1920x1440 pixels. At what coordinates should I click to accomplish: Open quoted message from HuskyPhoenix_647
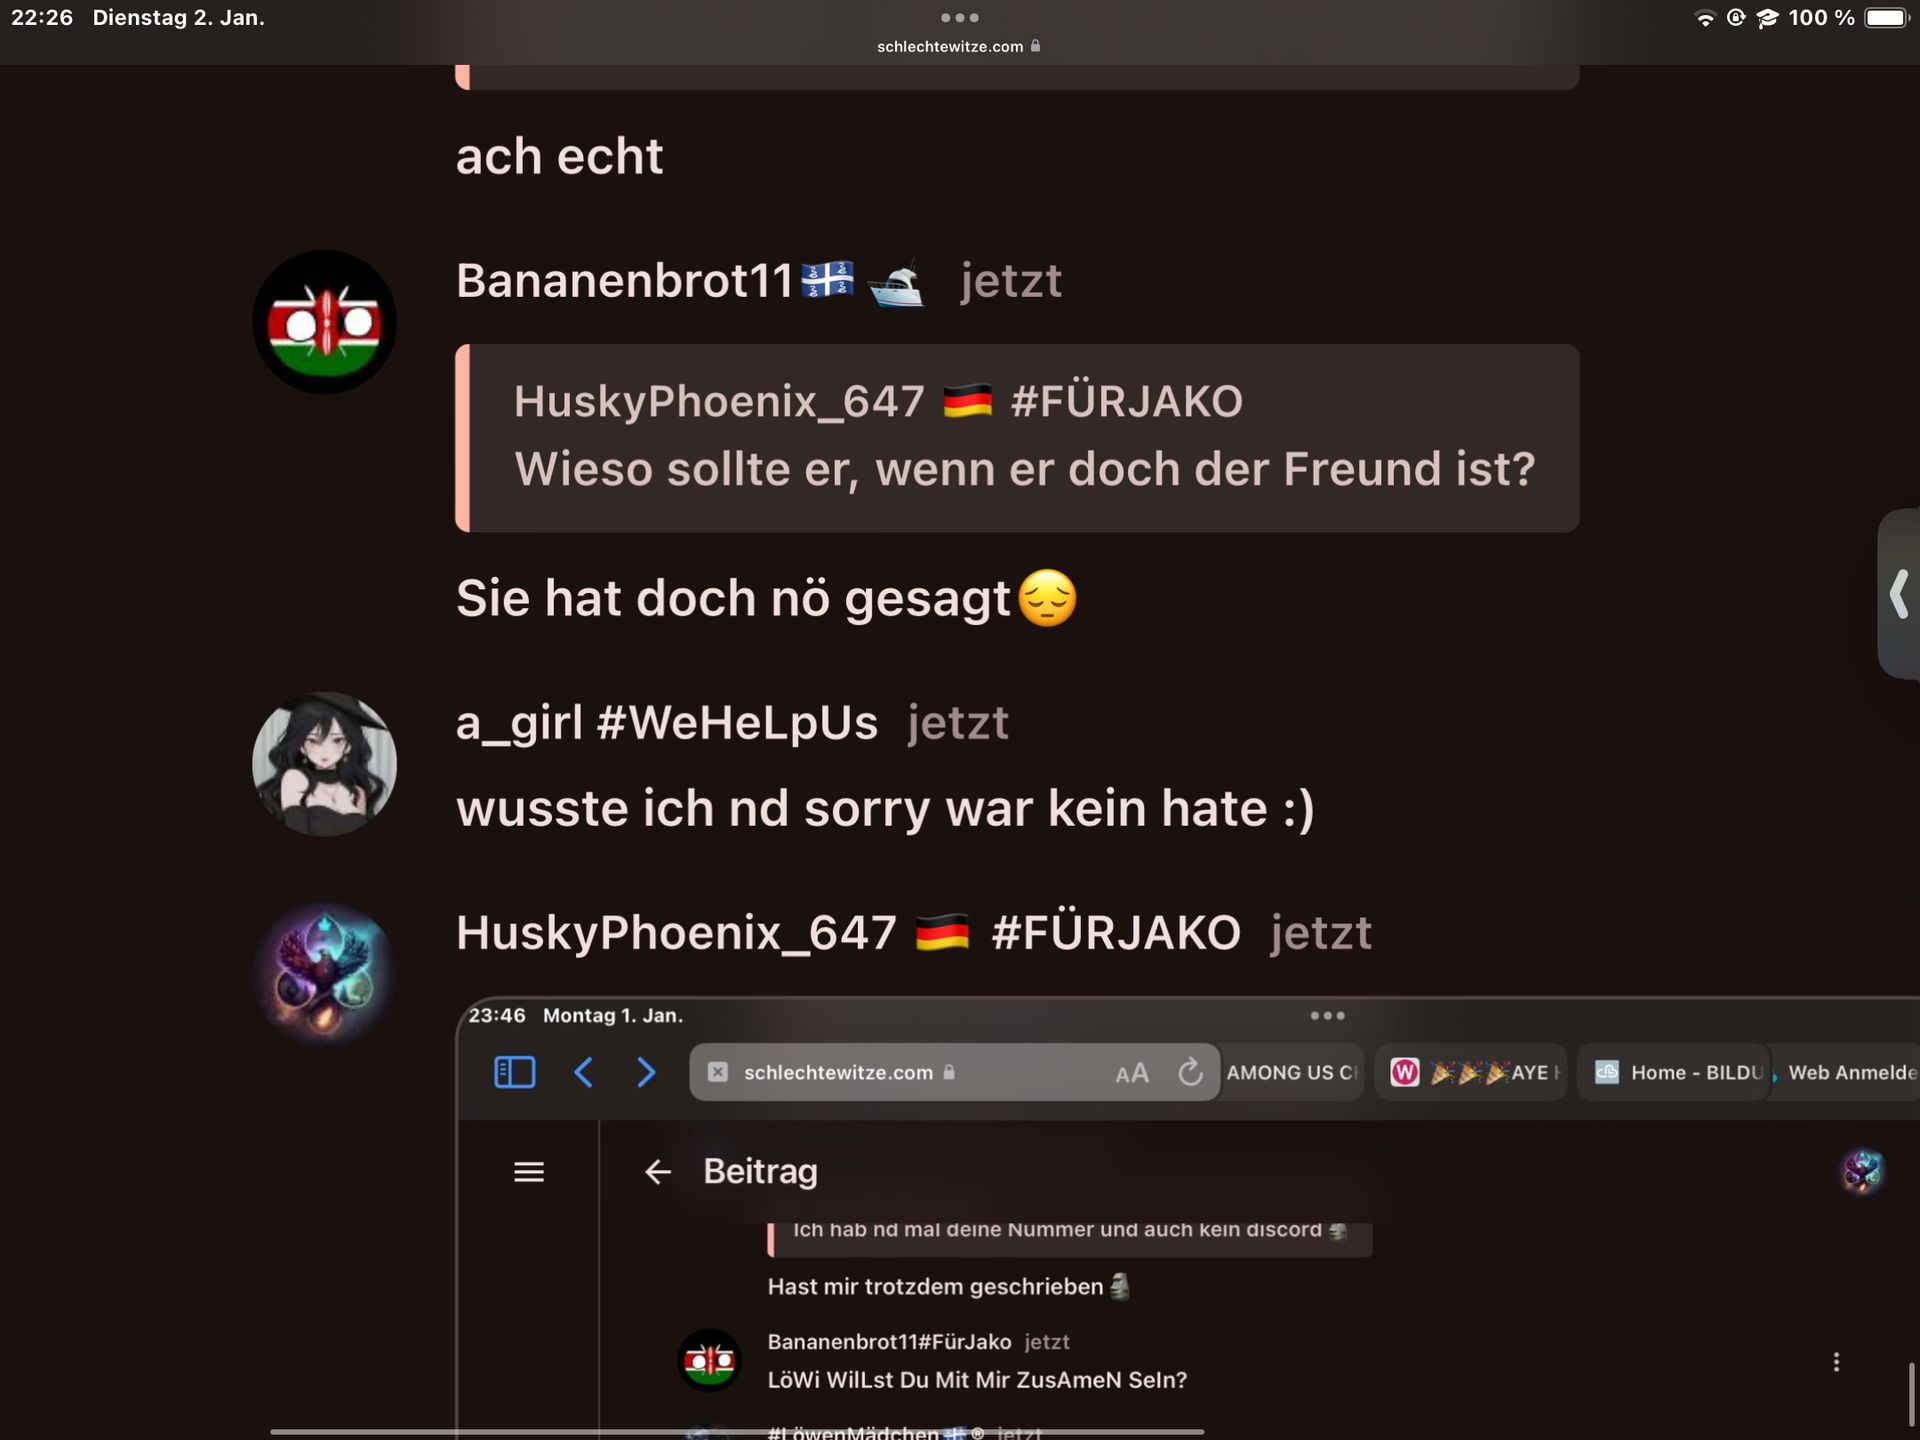click(1017, 438)
